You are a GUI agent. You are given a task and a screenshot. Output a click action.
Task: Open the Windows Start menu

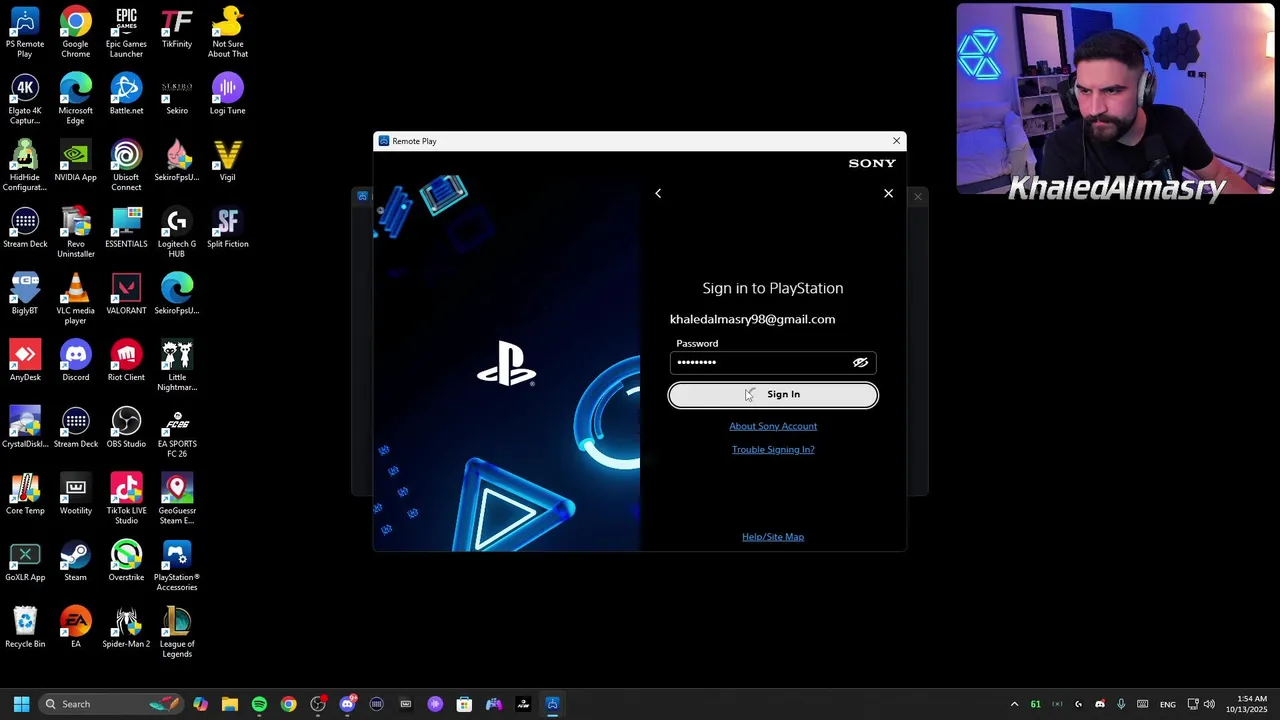click(x=21, y=704)
